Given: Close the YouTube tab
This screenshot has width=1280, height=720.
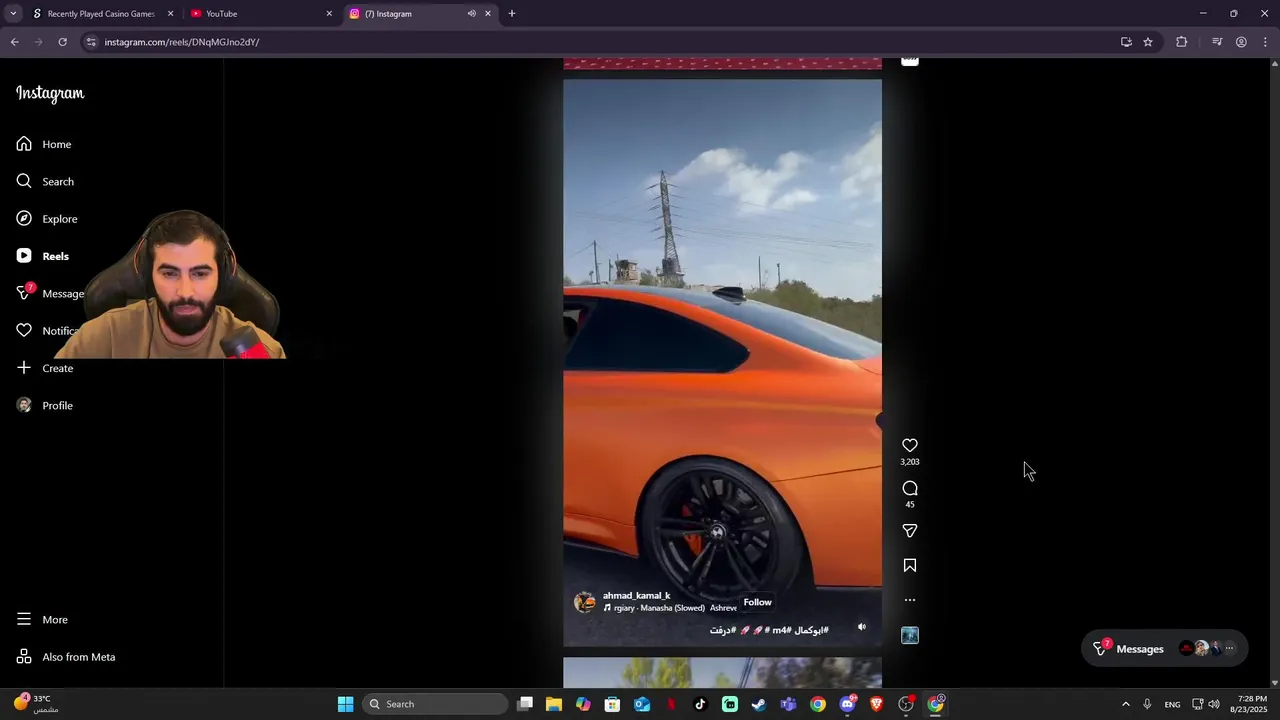Looking at the screenshot, I should pyautogui.click(x=329, y=14).
